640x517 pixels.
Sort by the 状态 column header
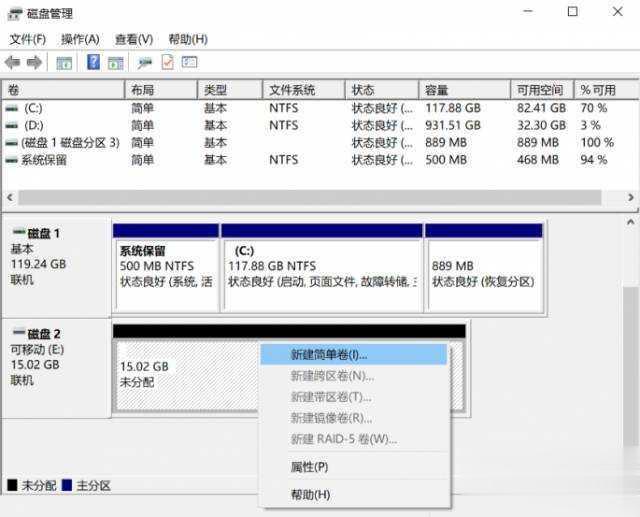click(382, 90)
